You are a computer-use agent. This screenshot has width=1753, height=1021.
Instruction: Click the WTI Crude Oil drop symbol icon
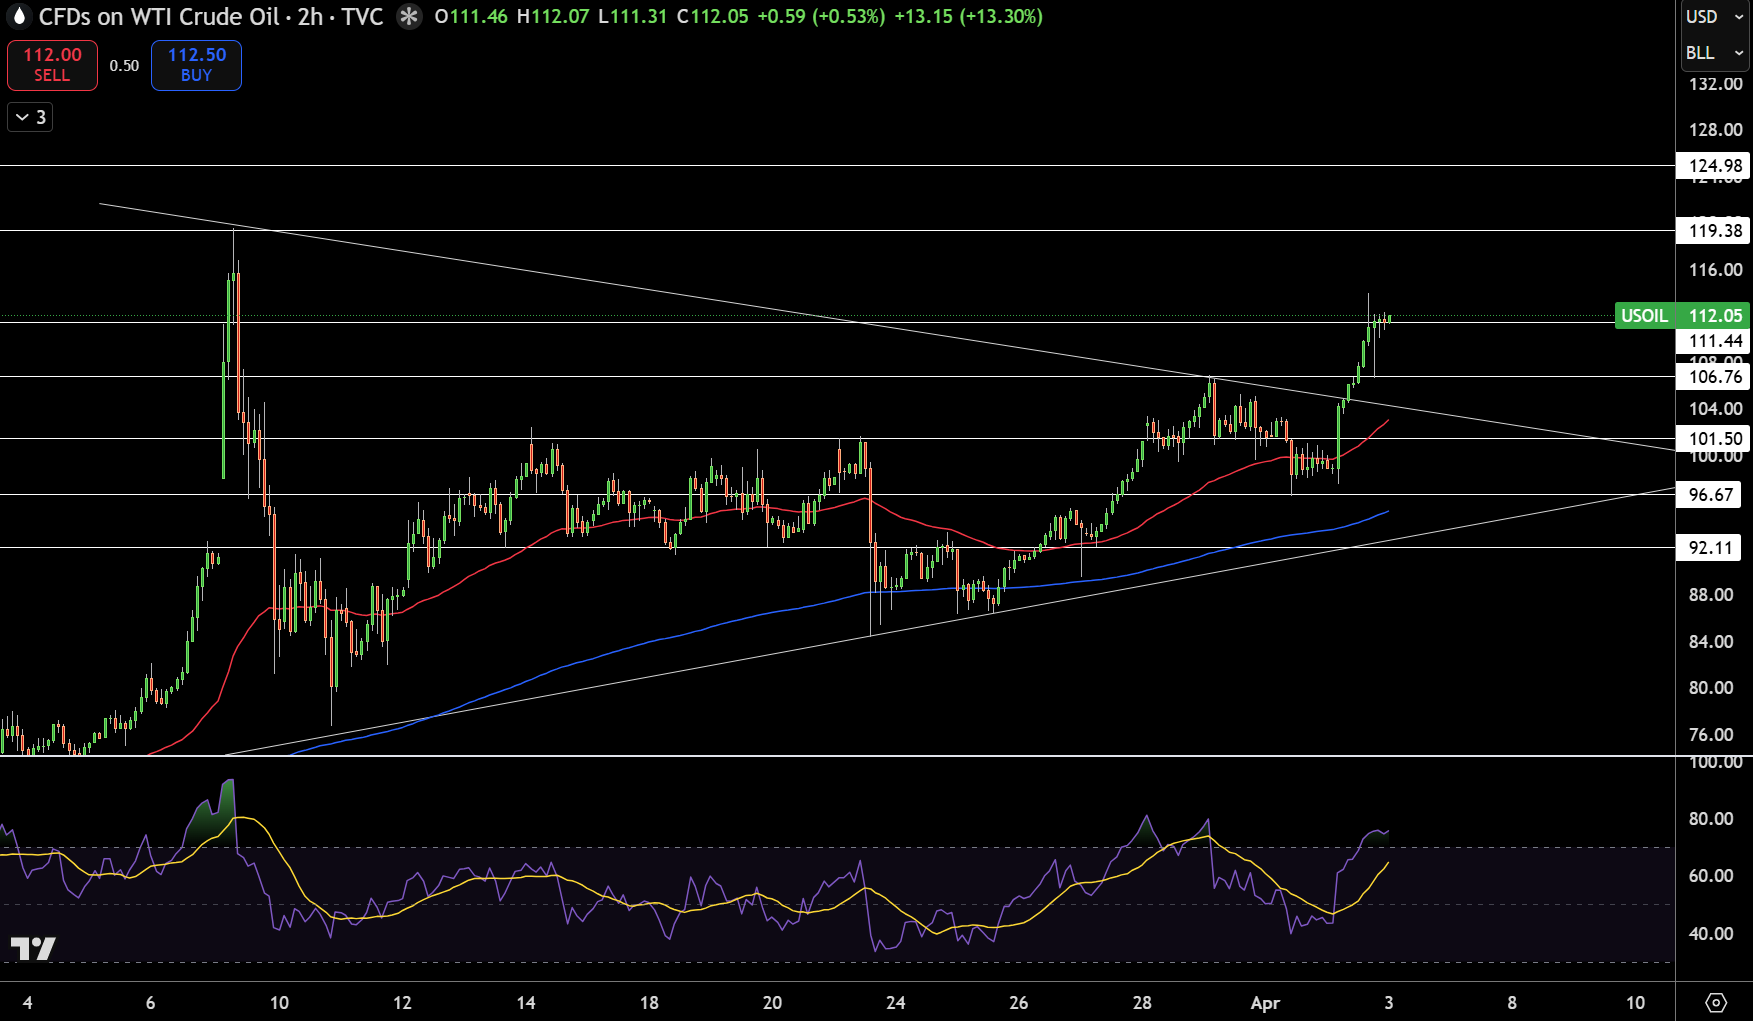click(x=18, y=17)
